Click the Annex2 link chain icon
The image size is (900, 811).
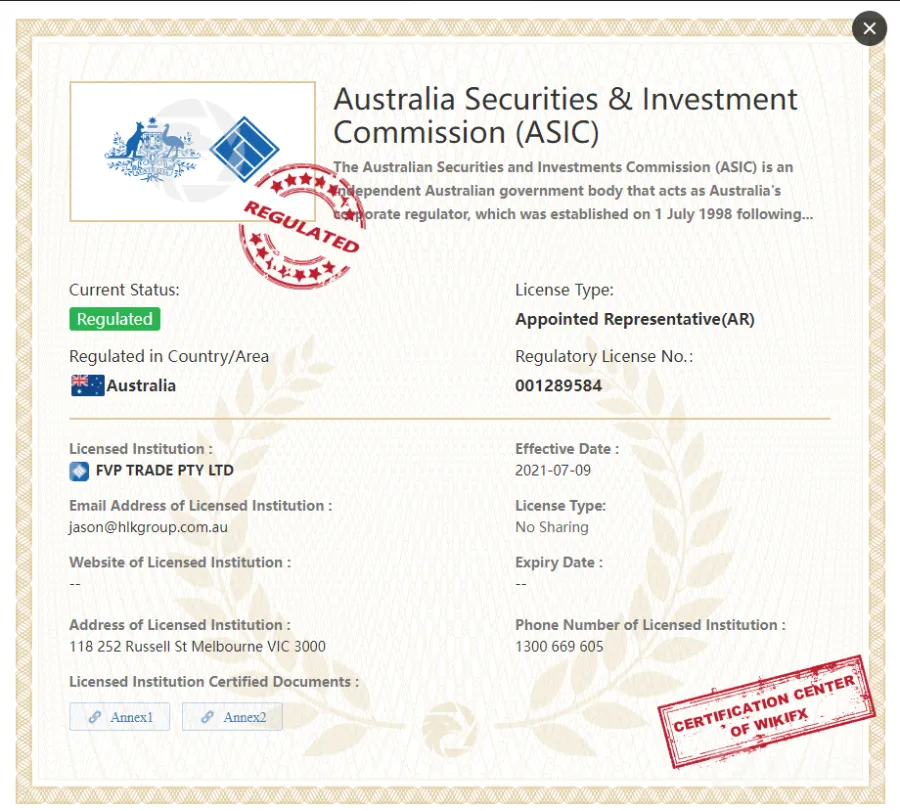pyautogui.click(x=207, y=717)
